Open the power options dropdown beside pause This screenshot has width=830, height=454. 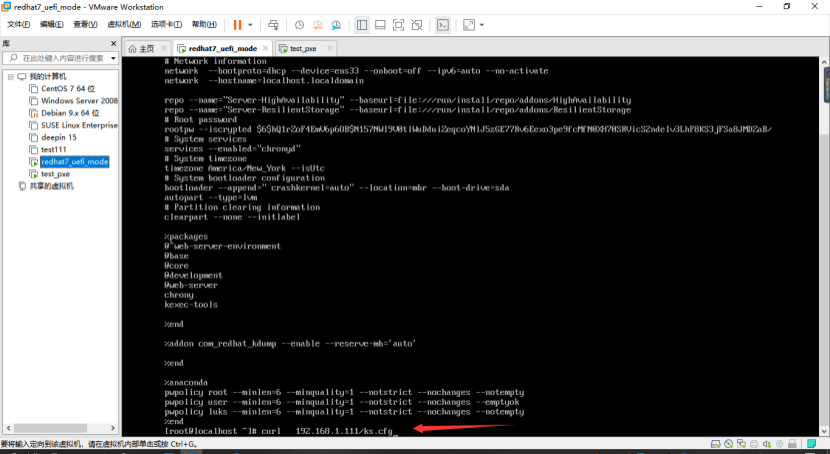click(250, 25)
